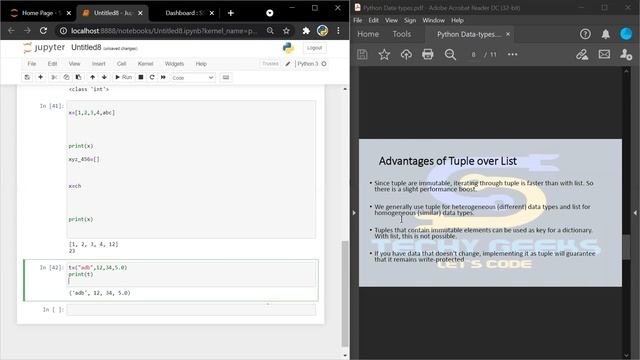Open the Jupyter File menu
The height and width of the screenshot is (360, 640).
pyautogui.click(x=32, y=64)
